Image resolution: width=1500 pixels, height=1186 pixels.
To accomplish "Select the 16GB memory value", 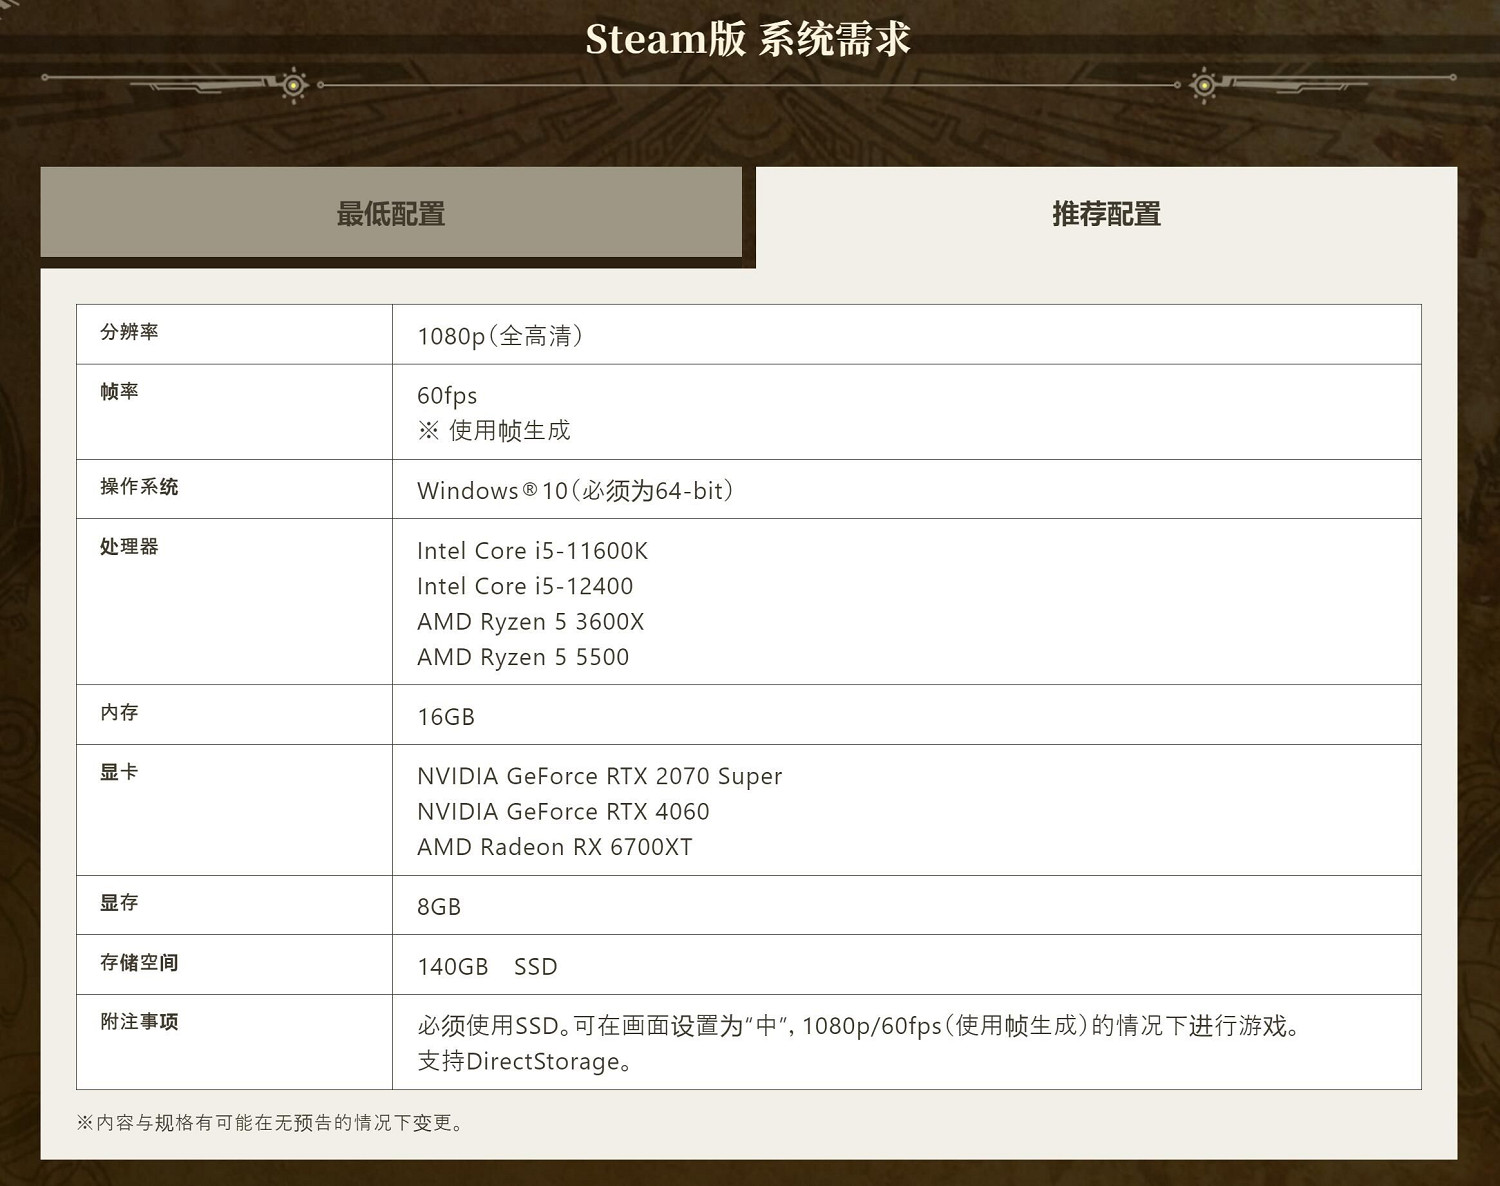I will click(x=447, y=716).
